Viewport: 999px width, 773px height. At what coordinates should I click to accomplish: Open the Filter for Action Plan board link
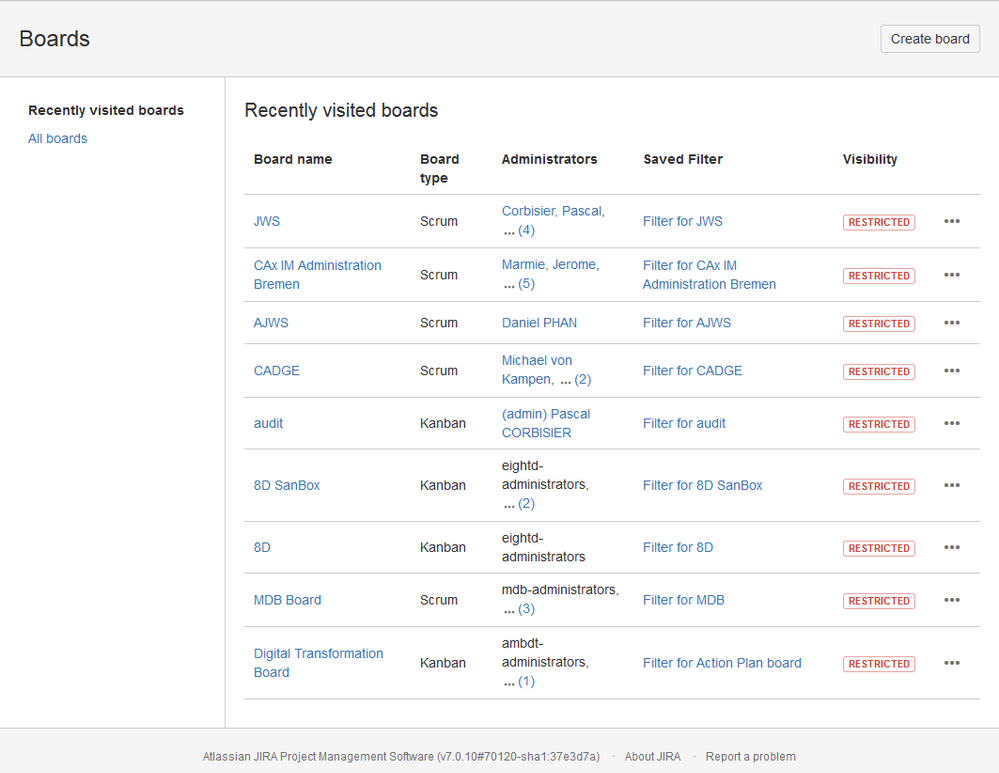(x=722, y=663)
